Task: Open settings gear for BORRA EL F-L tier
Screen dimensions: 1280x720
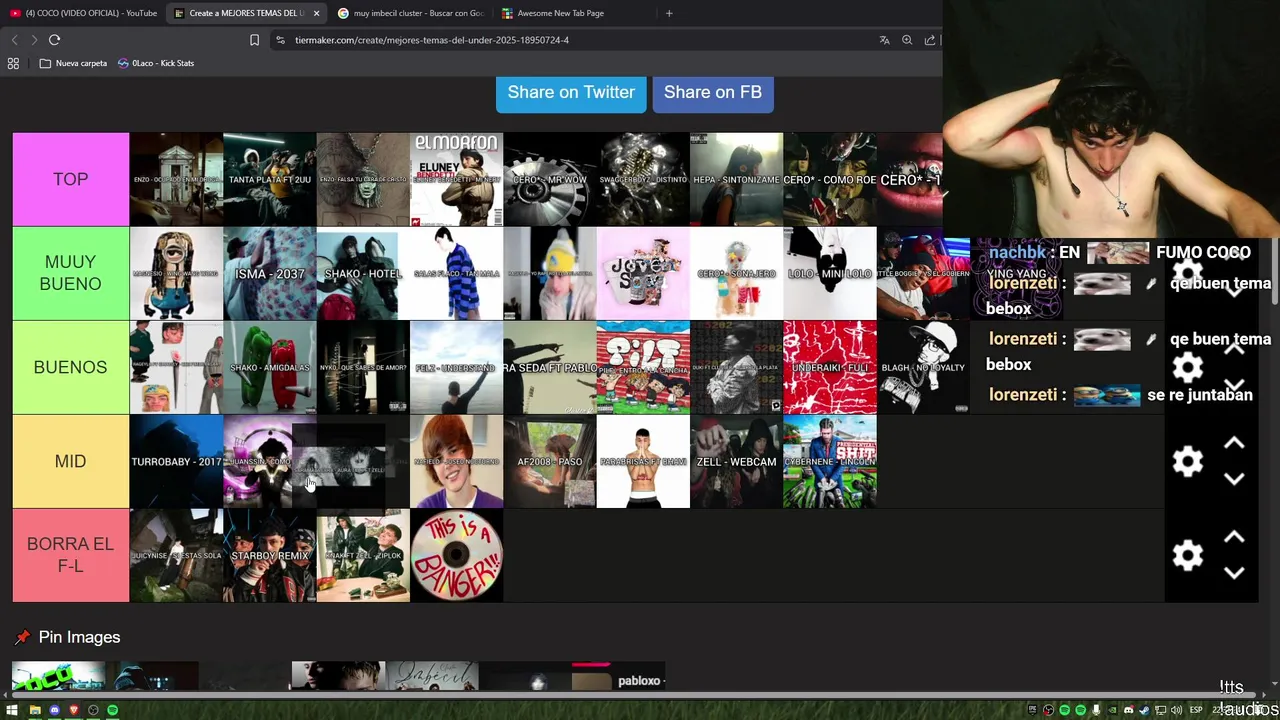Action: [x=1187, y=556]
